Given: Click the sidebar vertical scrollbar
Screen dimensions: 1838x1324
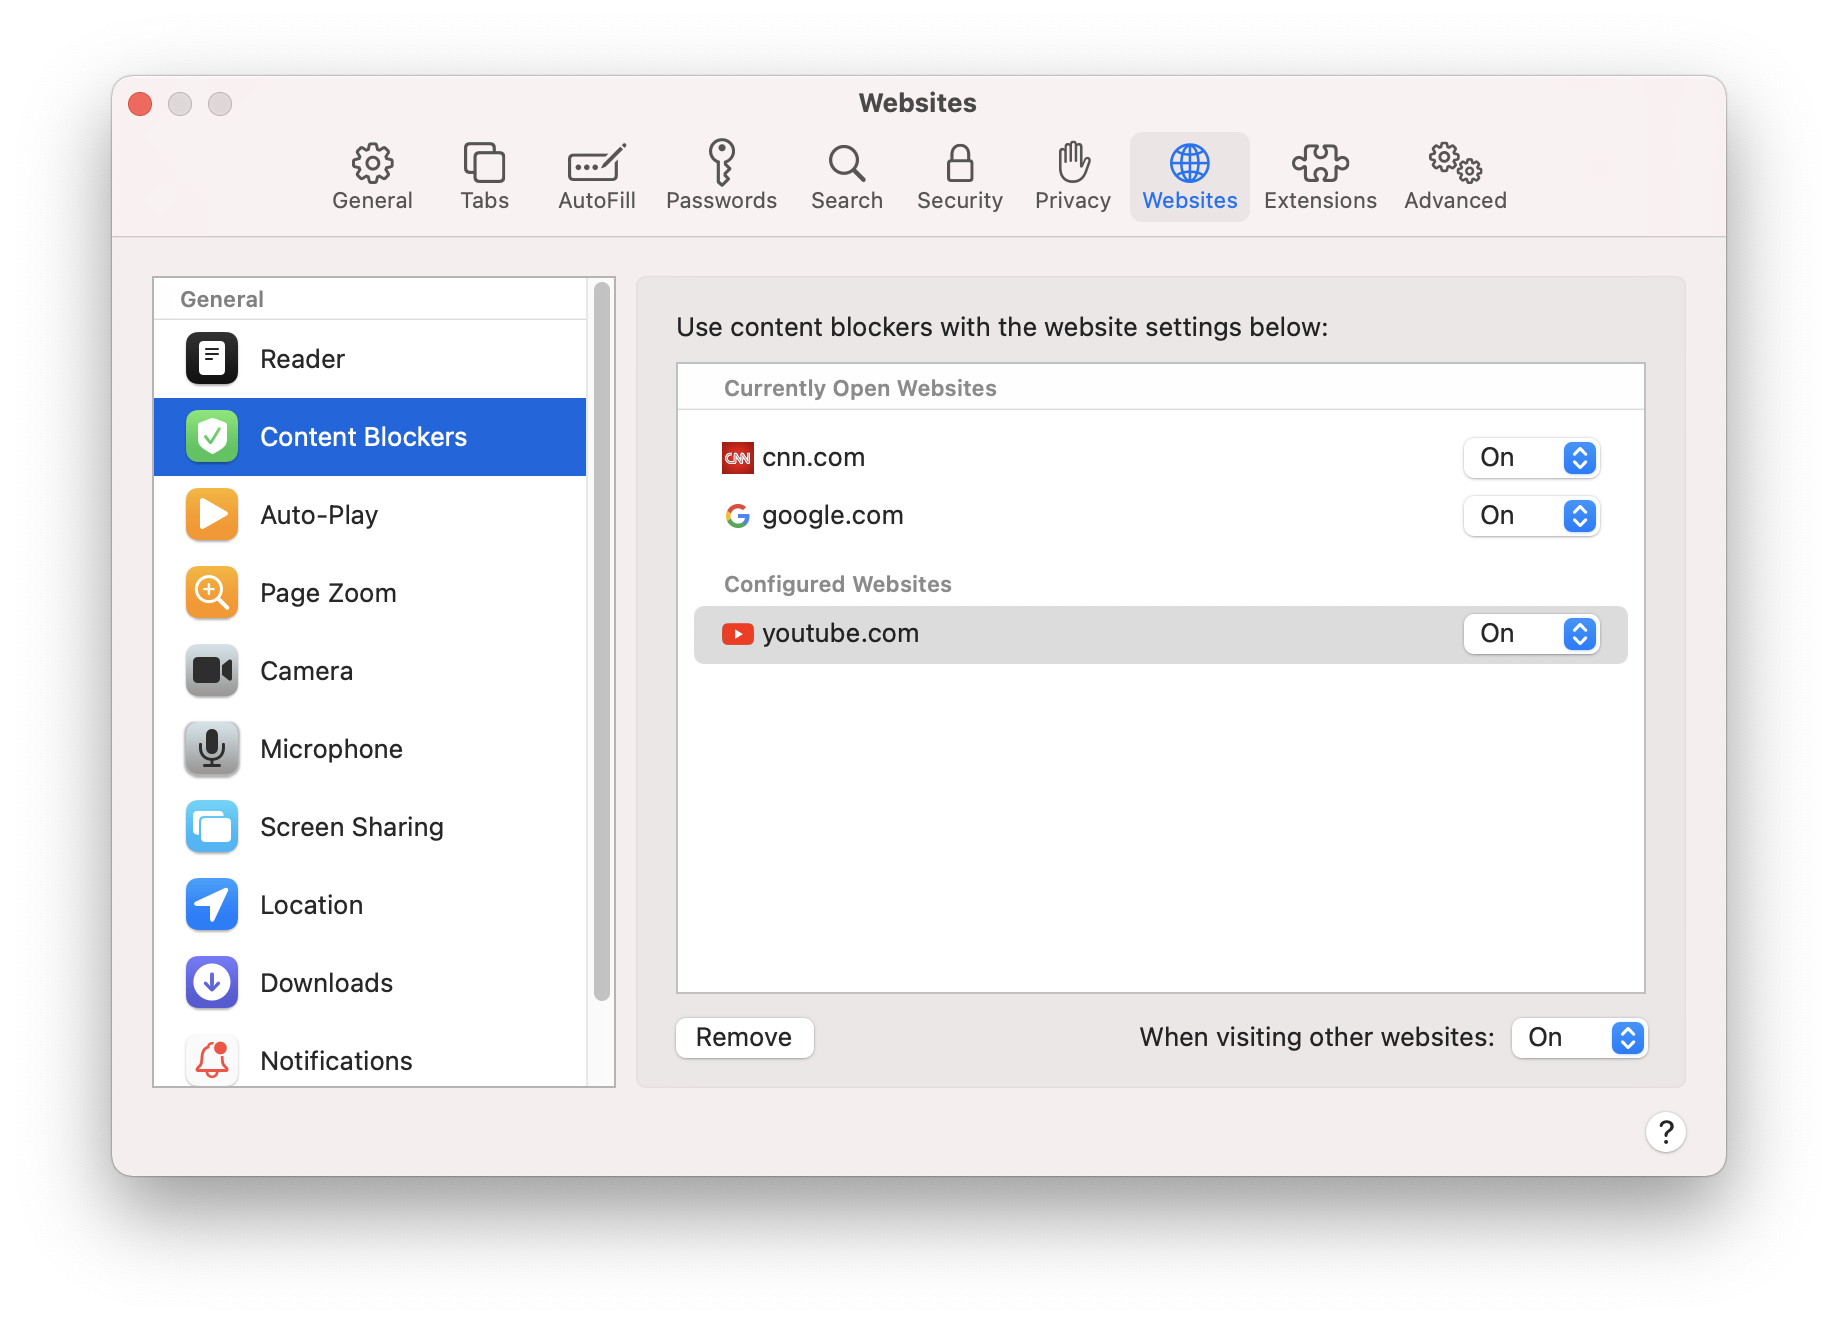Looking at the screenshot, I should pos(601,640).
